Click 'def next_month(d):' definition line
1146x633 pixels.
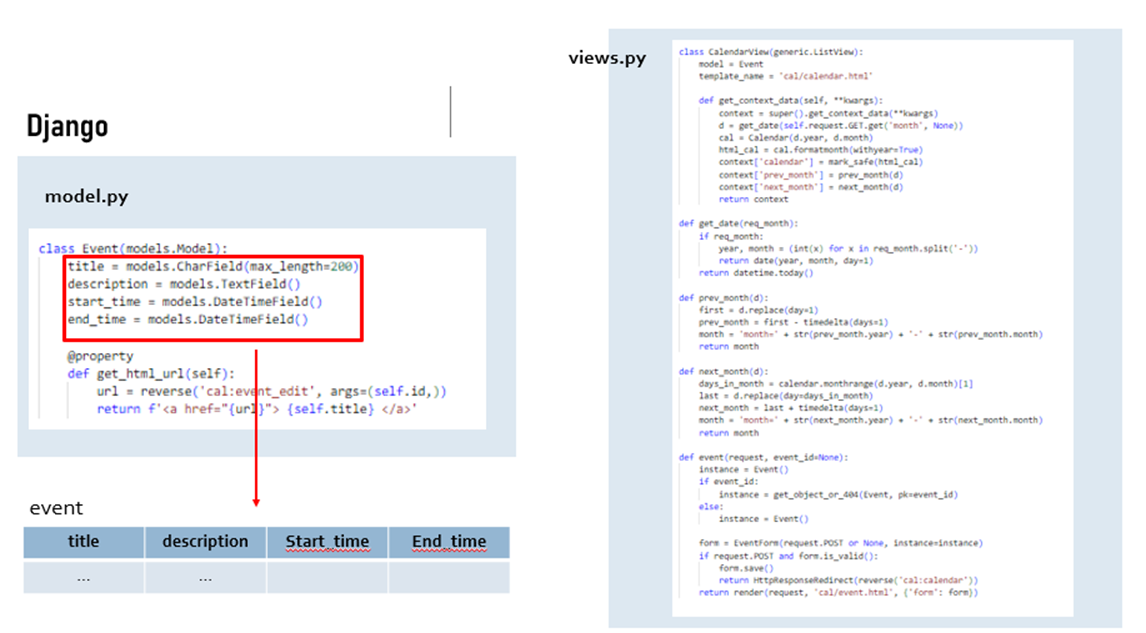coord(724,371)
